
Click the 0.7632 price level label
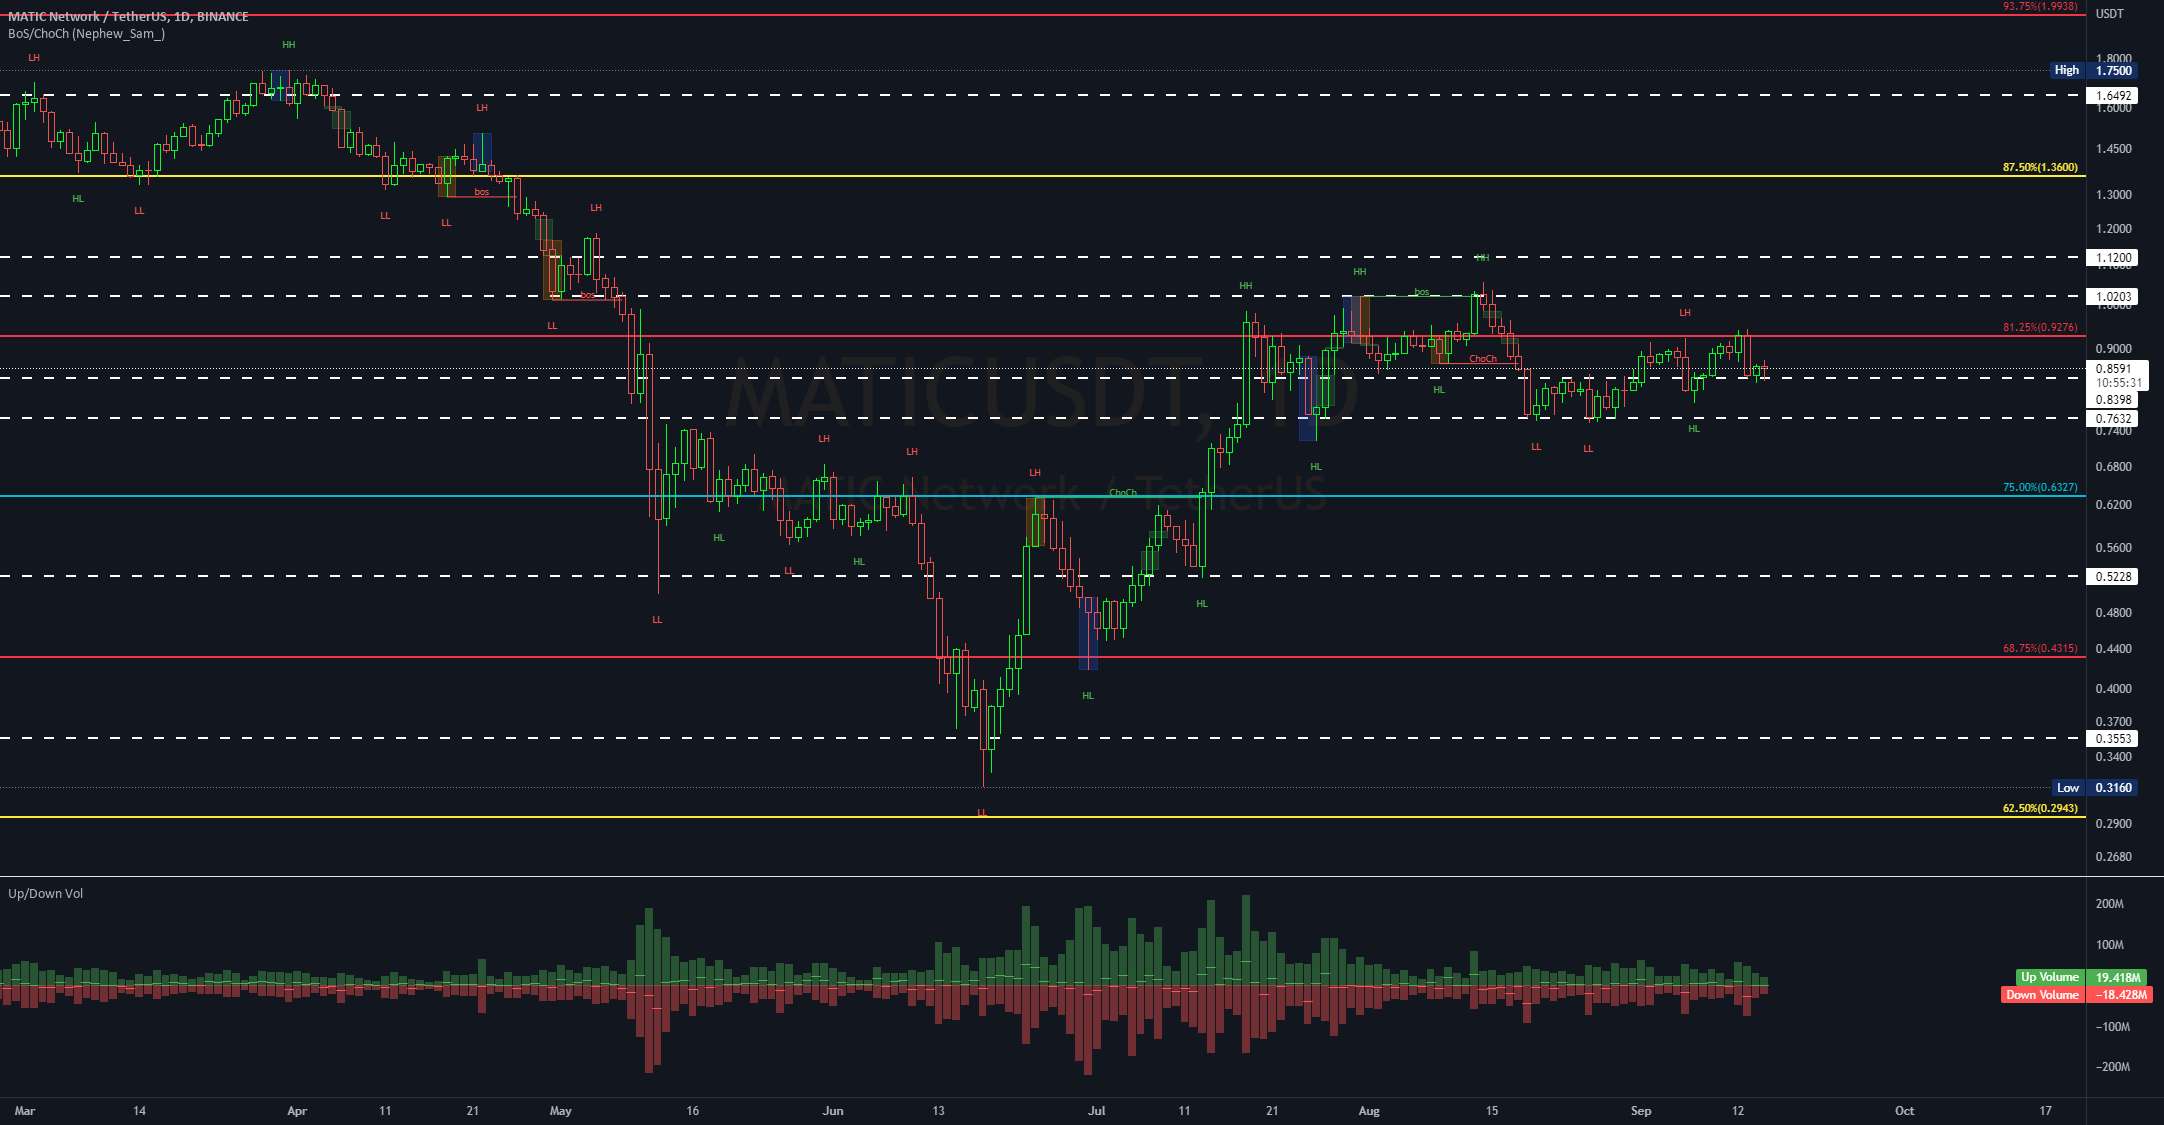[x=2112, y=419]
